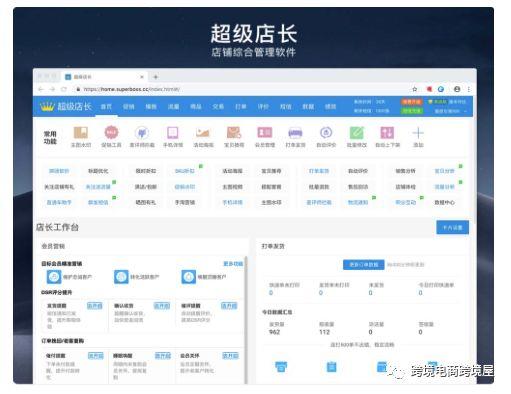
Task: Close the 超级店长 browser tab
Action: click(x=142, y=77)
